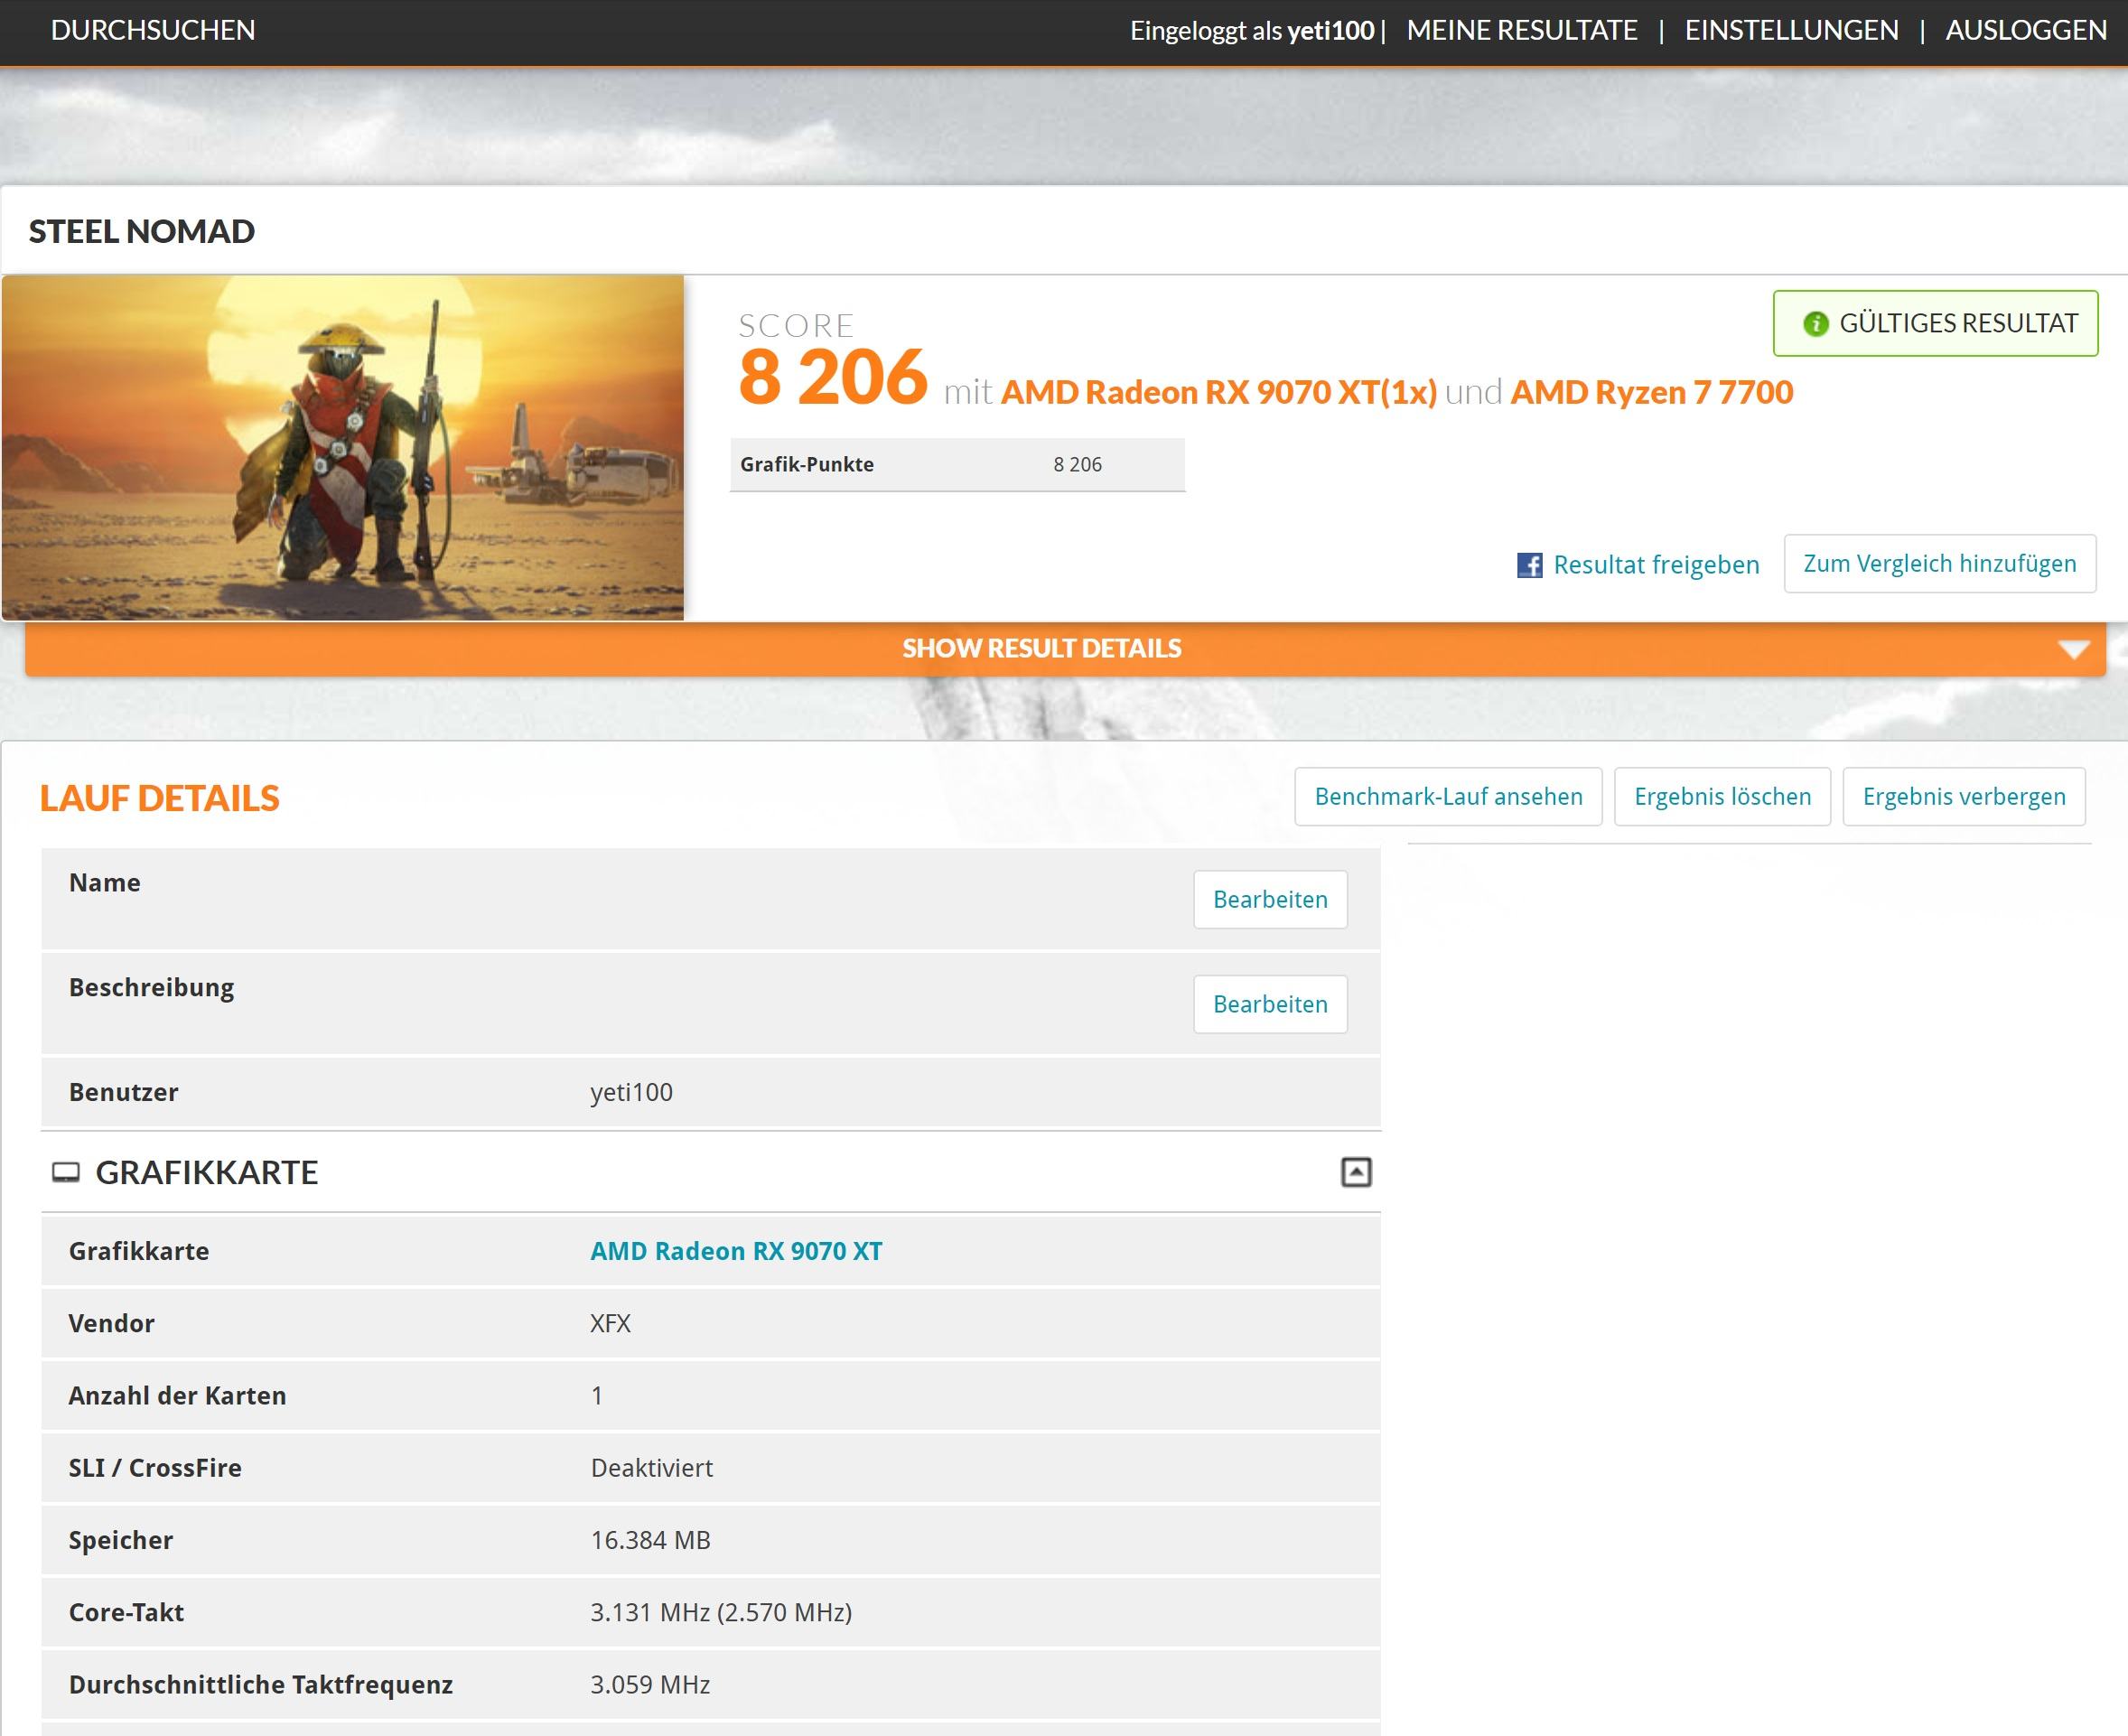Open EINSTELLUNGEN in the top bar

1791,30
